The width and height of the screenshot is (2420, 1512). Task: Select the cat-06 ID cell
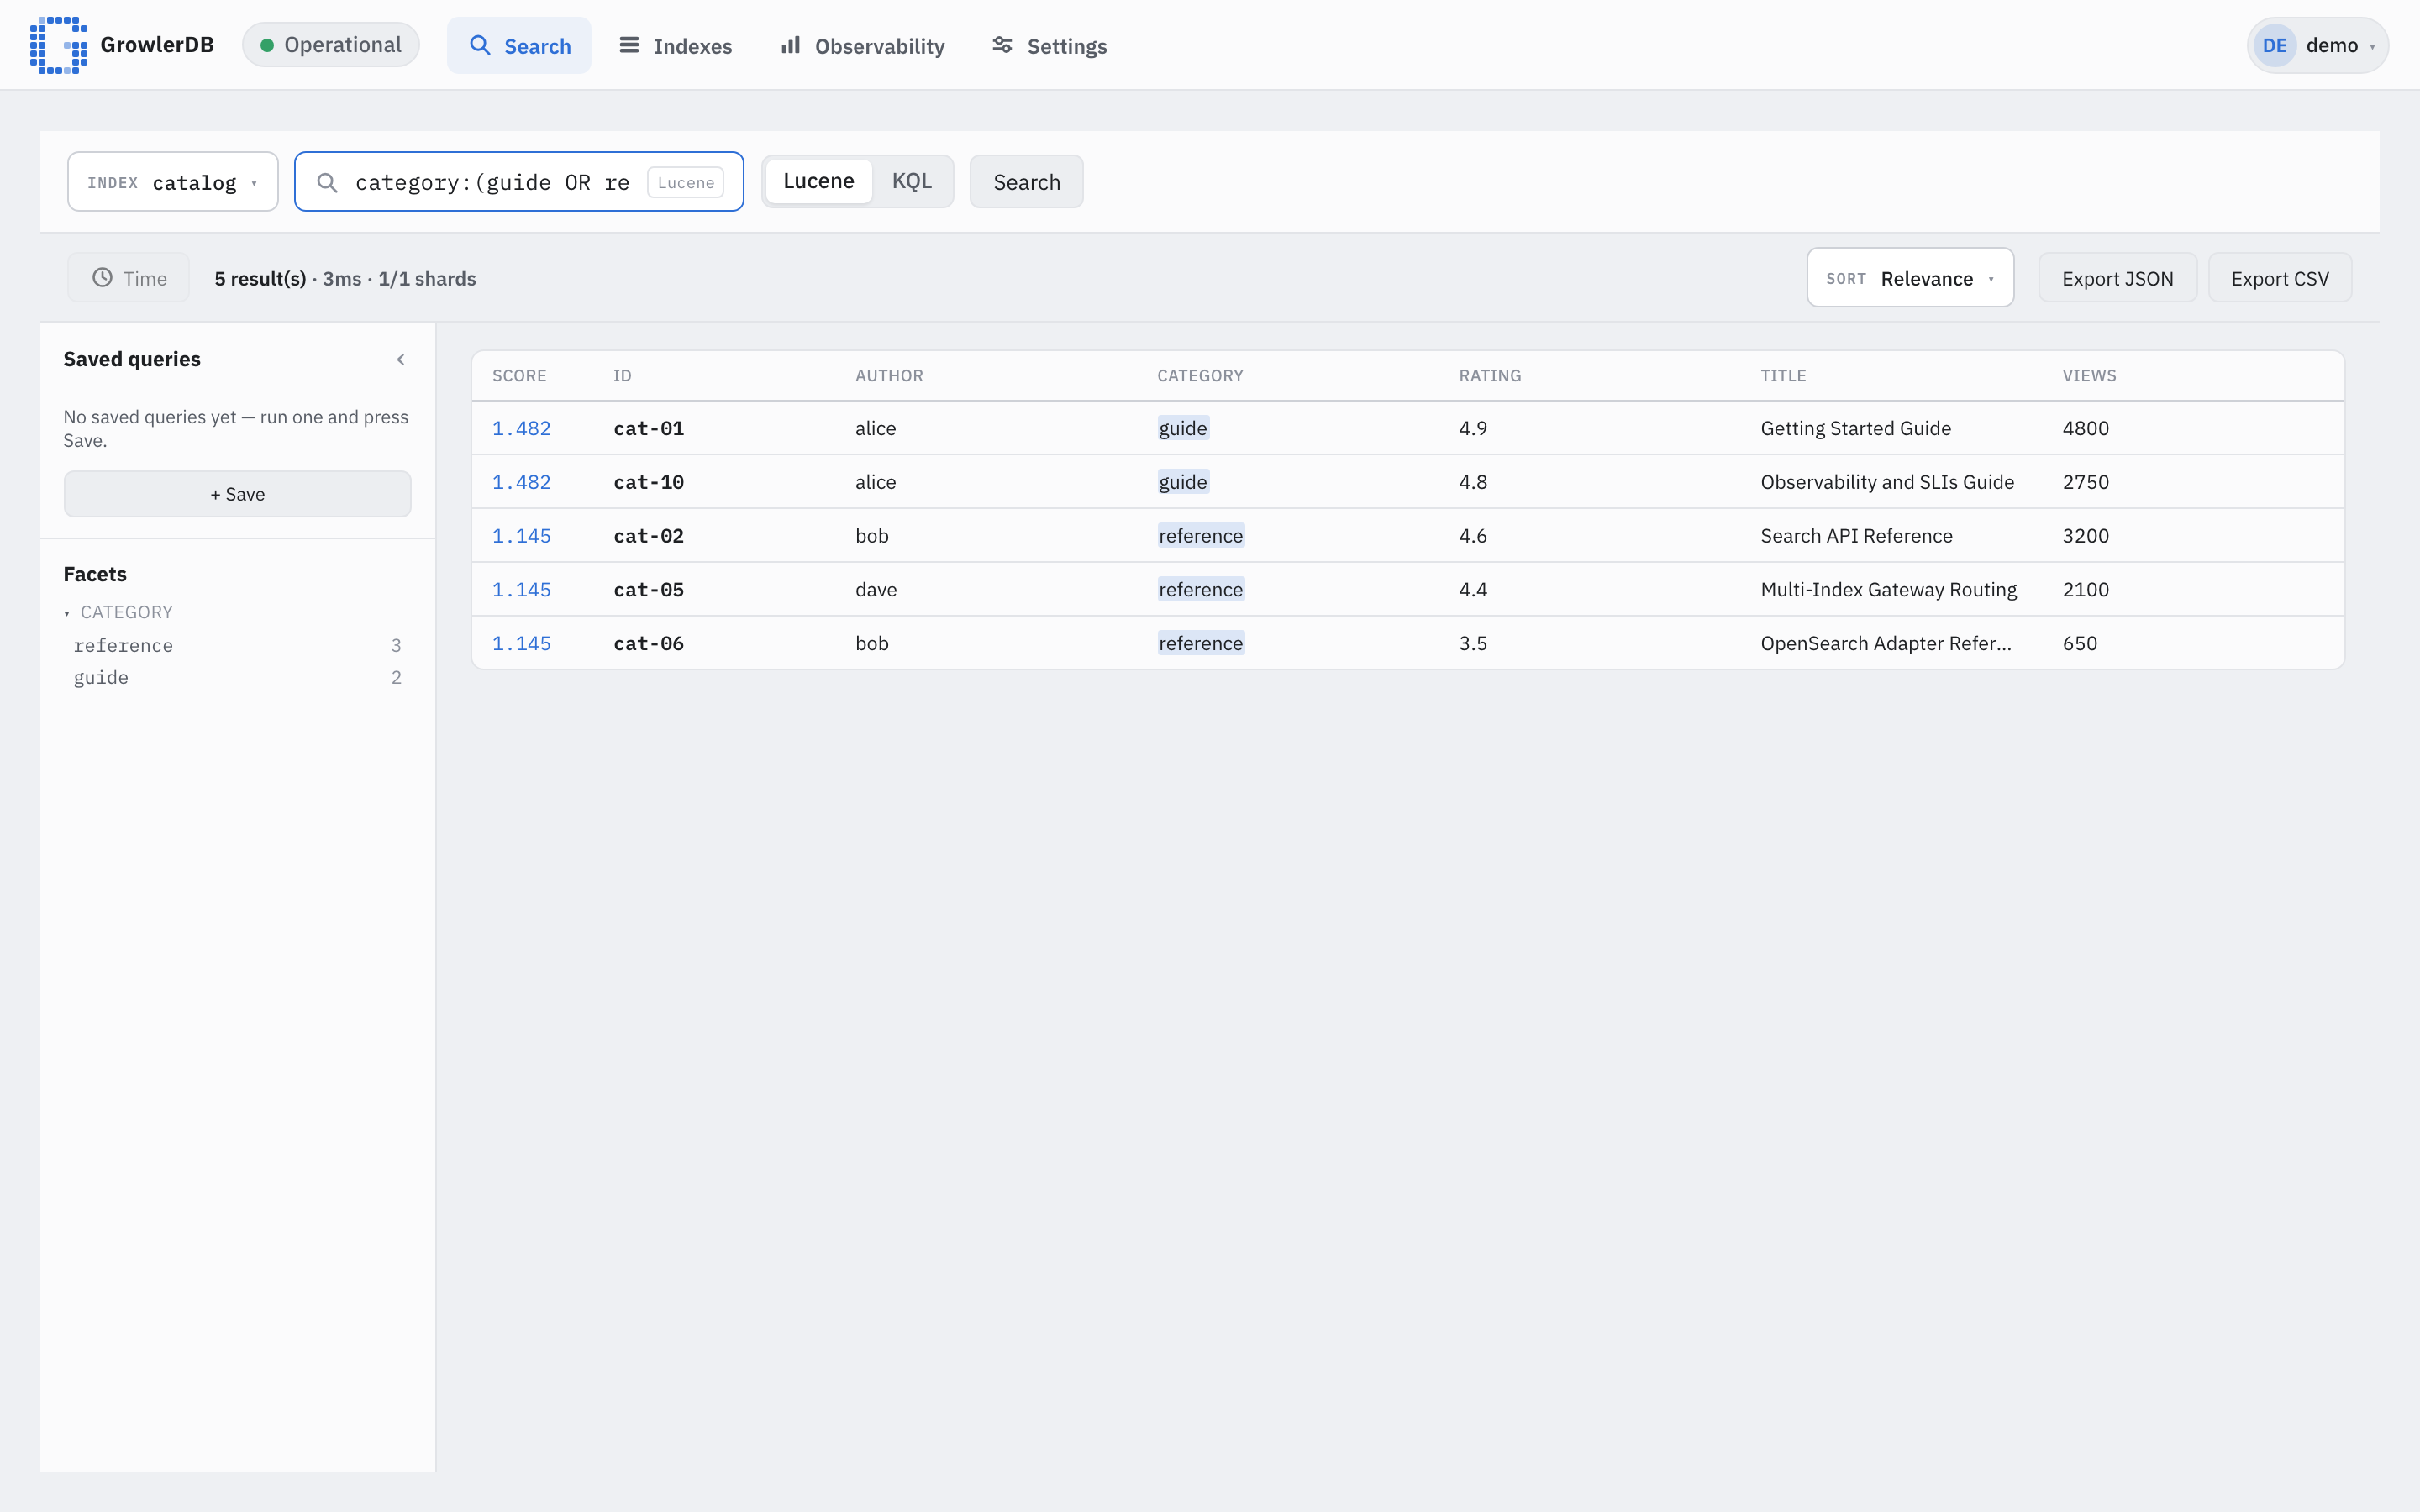coord(649,644)
